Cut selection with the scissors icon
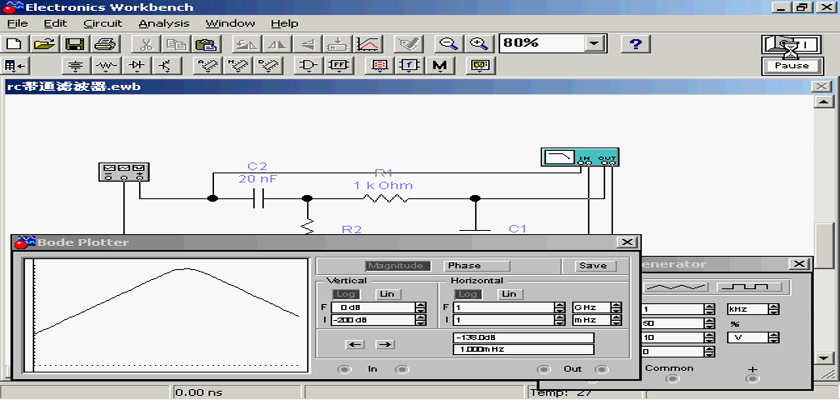Viewport: 840px width, 400px height. pos(145,44)
